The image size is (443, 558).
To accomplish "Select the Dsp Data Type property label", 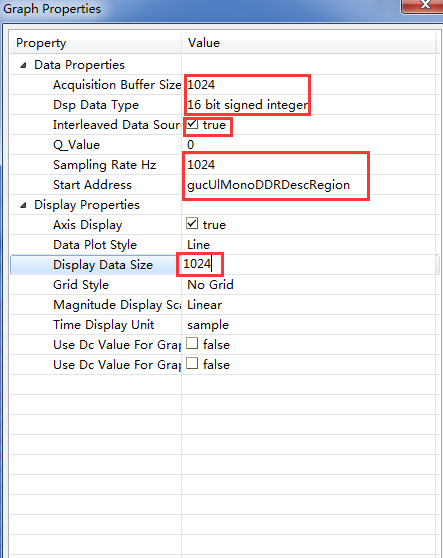I will (x=96, y=105).
